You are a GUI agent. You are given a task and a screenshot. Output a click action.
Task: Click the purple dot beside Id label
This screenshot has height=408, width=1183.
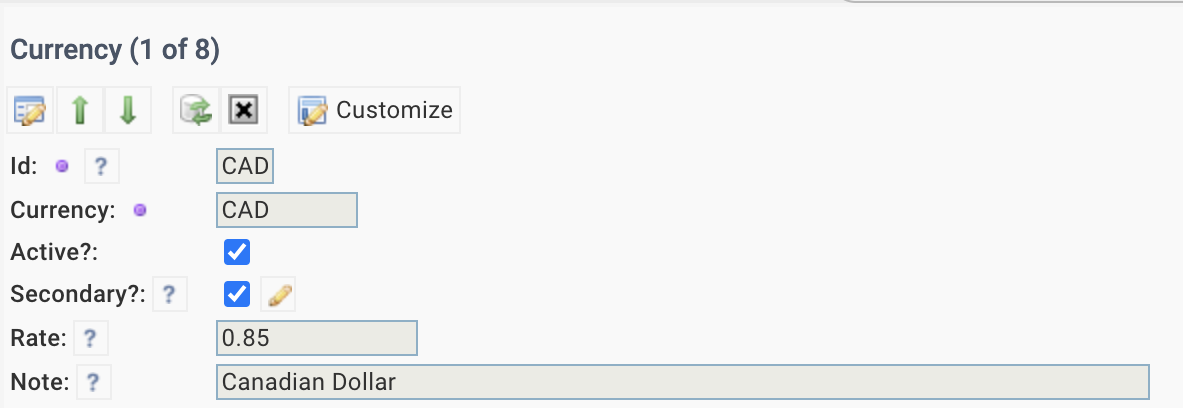(62, 166)
